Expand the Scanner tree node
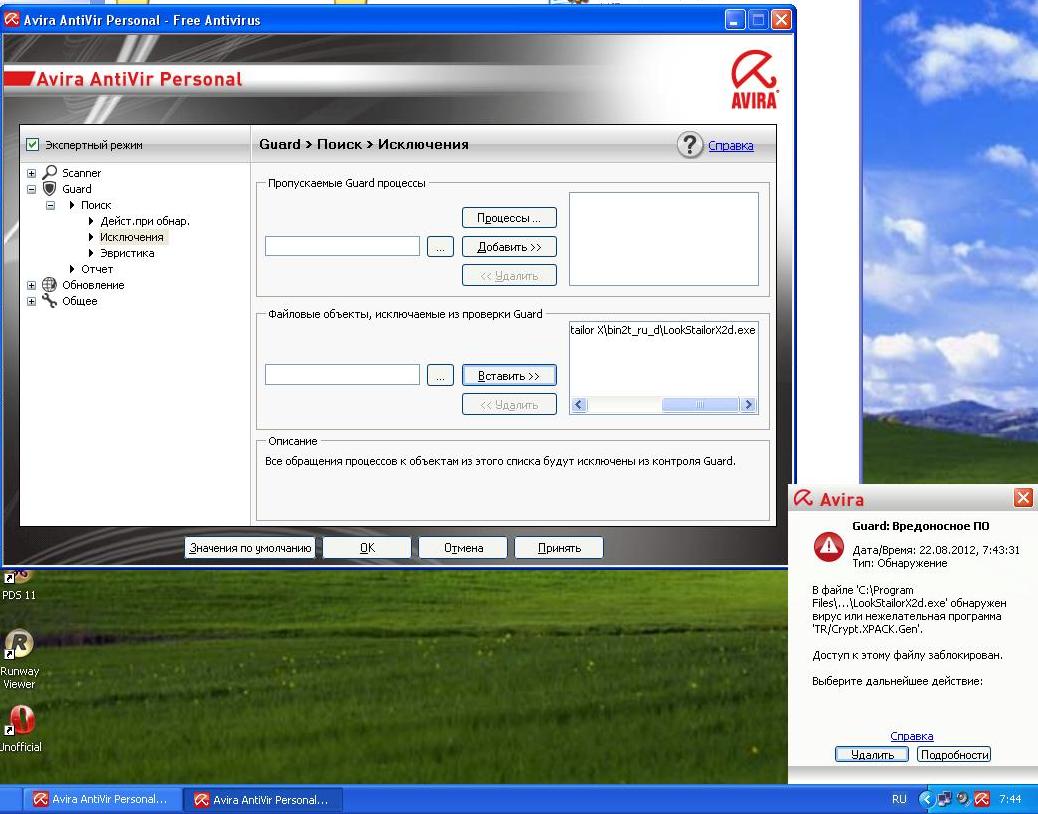The width and height of the screenshot is (1038, 814). [x=31, y=173]
